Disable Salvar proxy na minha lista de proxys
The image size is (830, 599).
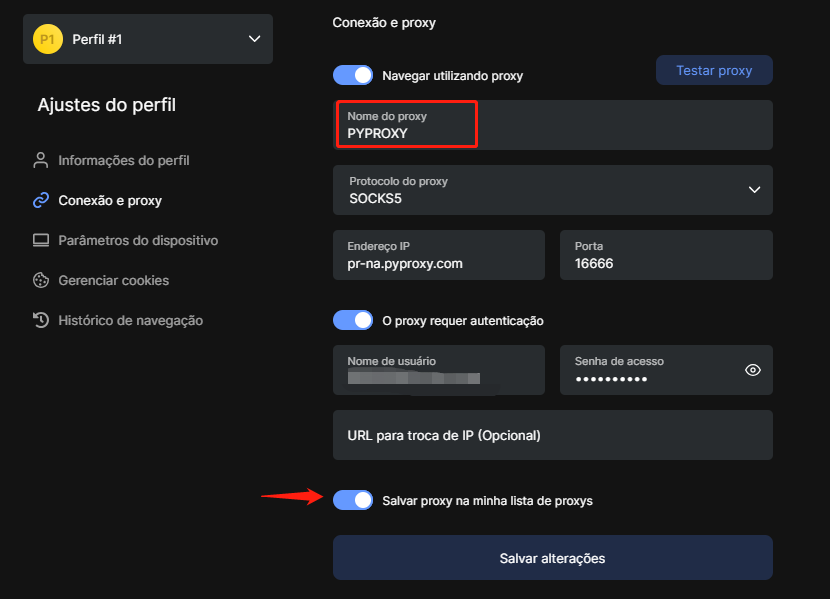click(x=353, y=499)
